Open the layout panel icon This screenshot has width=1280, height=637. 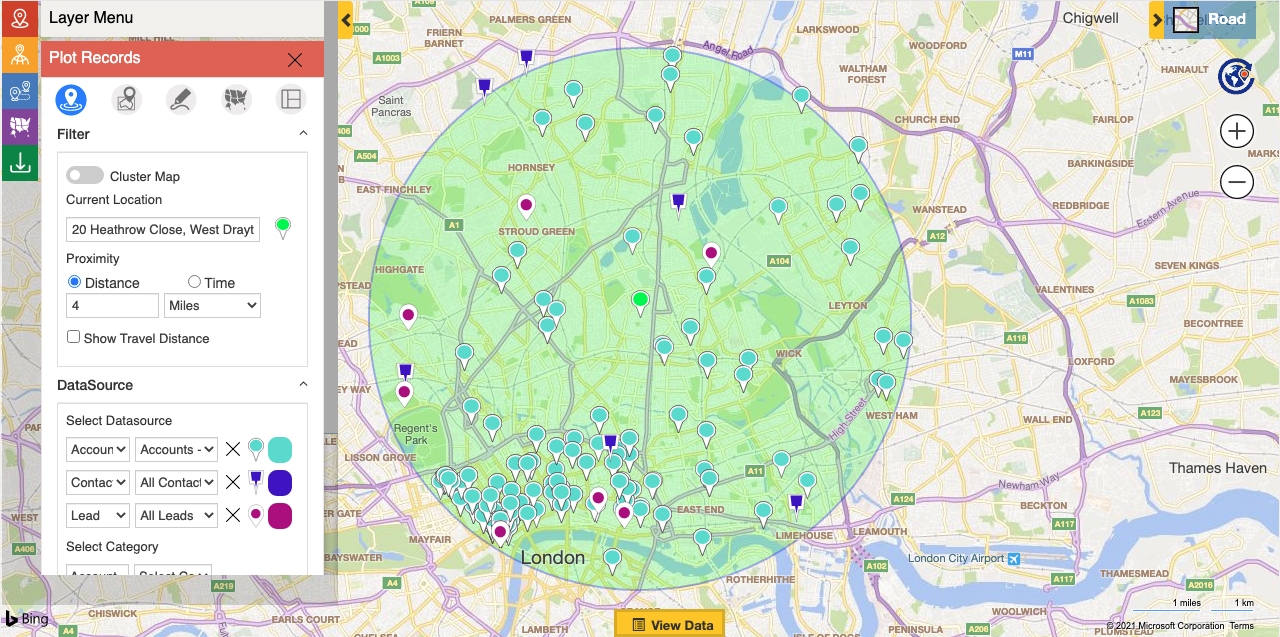pyautogui.click(x=291, y=99)
